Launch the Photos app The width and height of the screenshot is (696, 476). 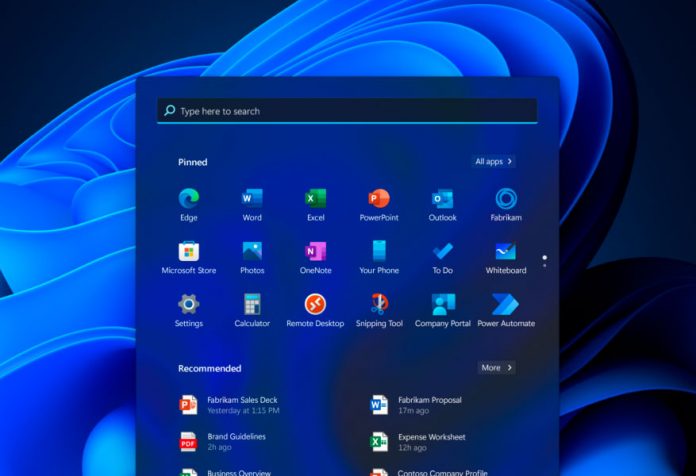[252, 252]
